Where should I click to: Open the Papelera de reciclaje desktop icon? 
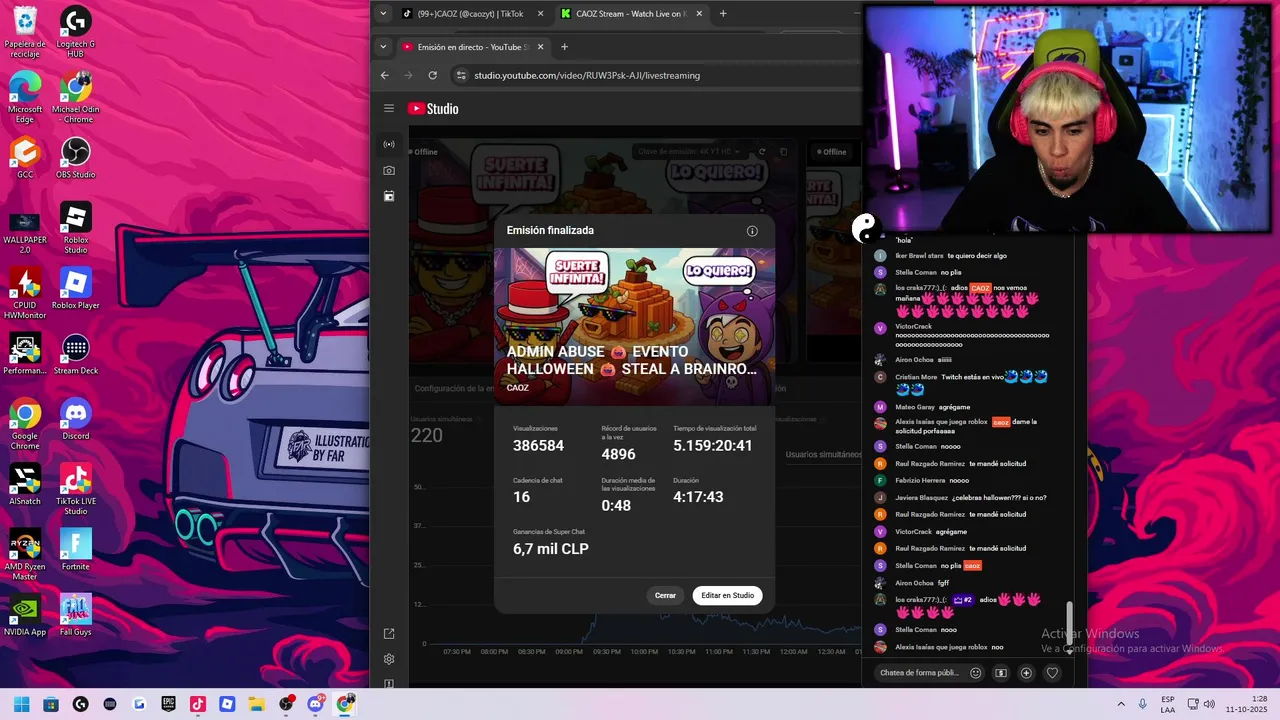[x=25, y=31]
